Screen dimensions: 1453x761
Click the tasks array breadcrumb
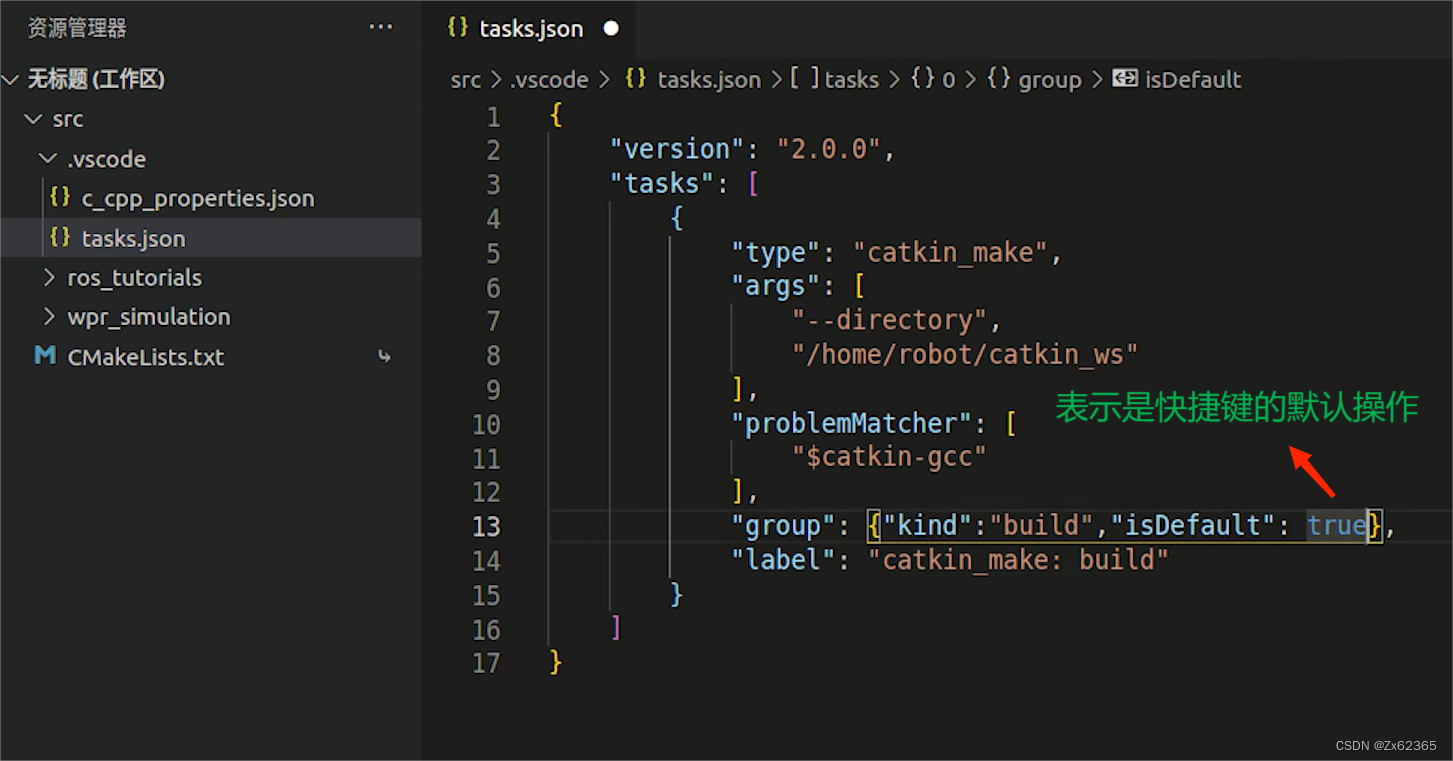(x=851, y=80)
